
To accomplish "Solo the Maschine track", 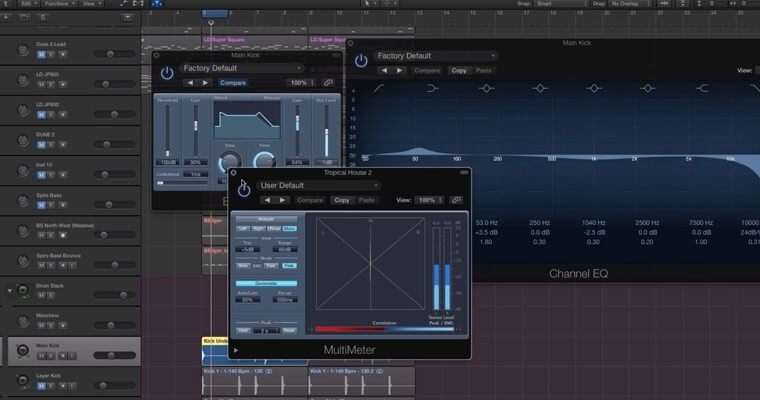I will [x=51, y=325].
